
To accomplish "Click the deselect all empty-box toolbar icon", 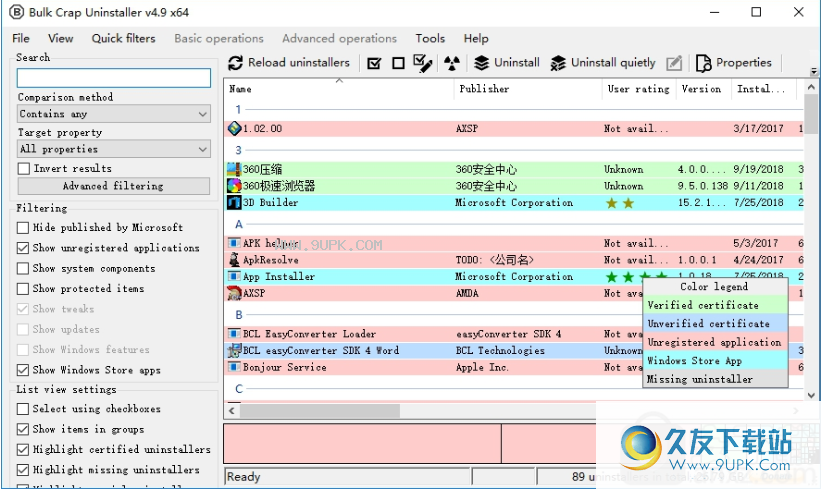I will (x=398, y=63).
